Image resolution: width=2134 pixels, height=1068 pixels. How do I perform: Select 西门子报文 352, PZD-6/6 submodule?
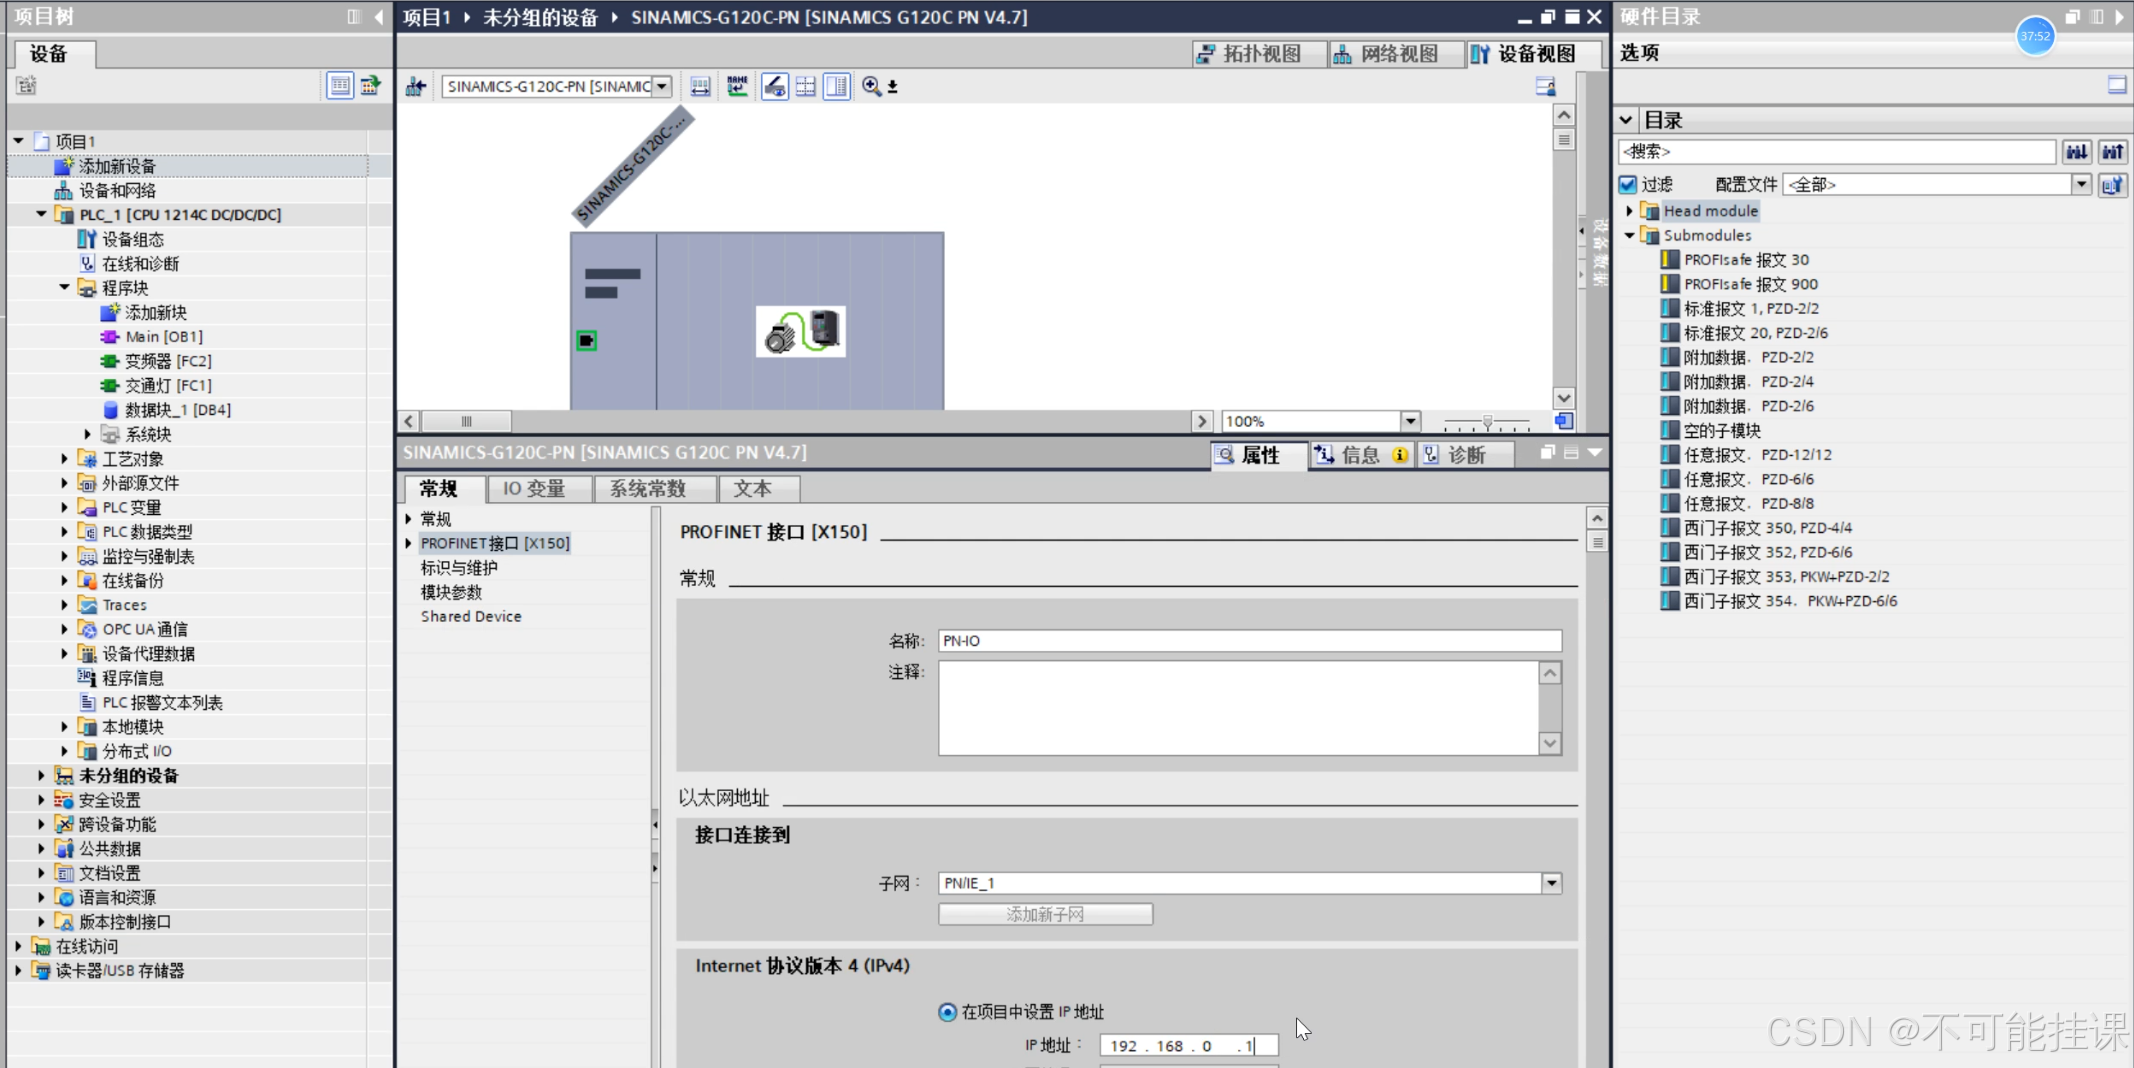coord(1768,552)
